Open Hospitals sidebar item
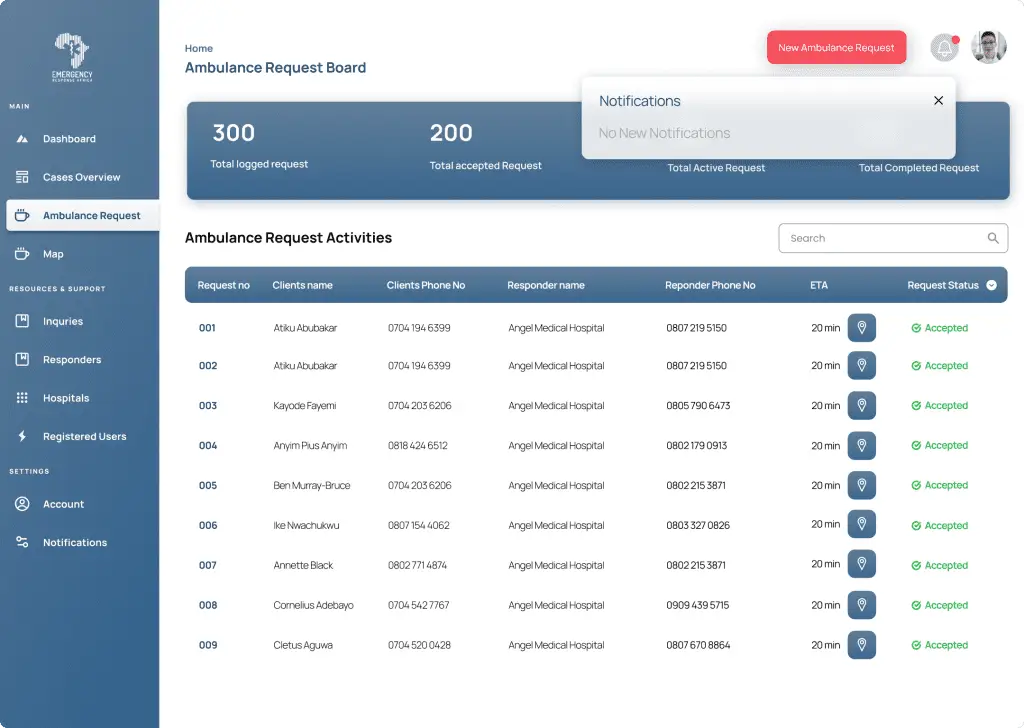The height and width of the screenshot is (728, 1024). point(66,398)
